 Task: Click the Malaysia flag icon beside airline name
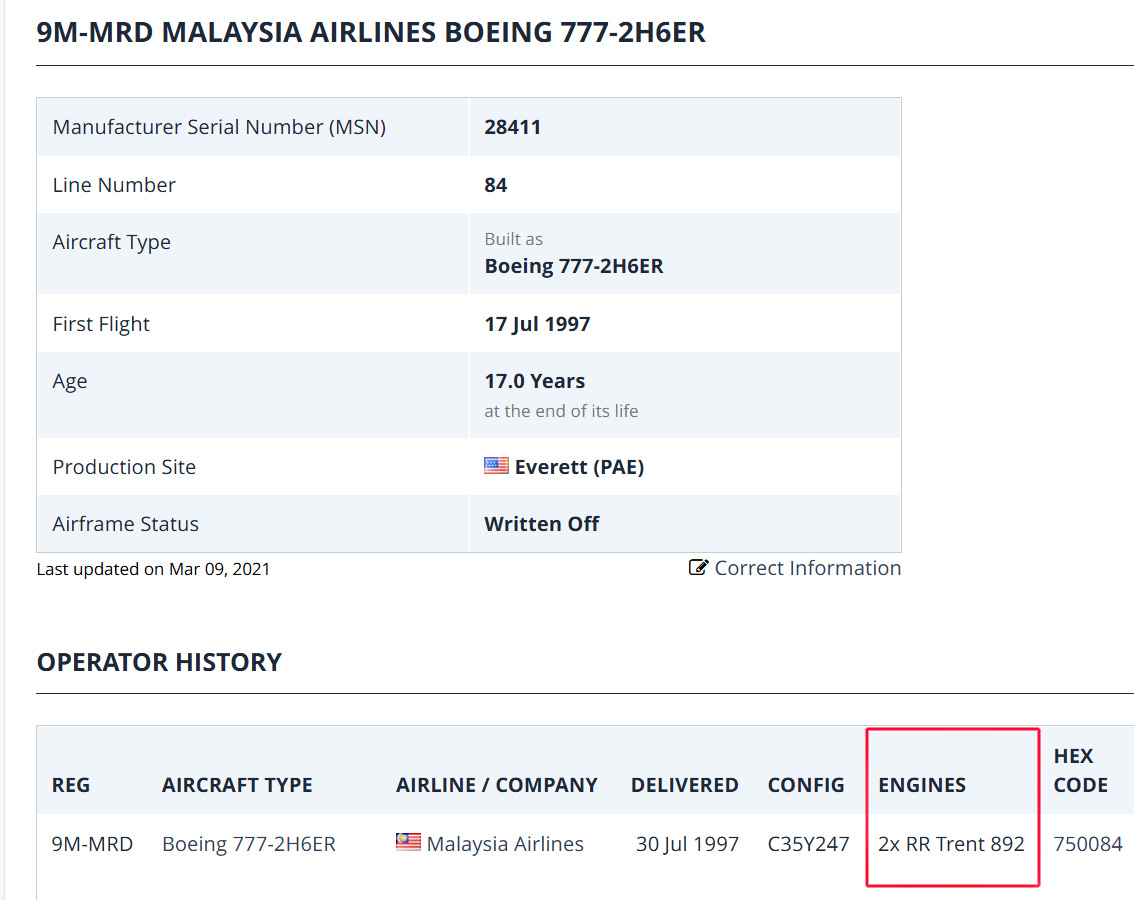click(x=408, y=842)
